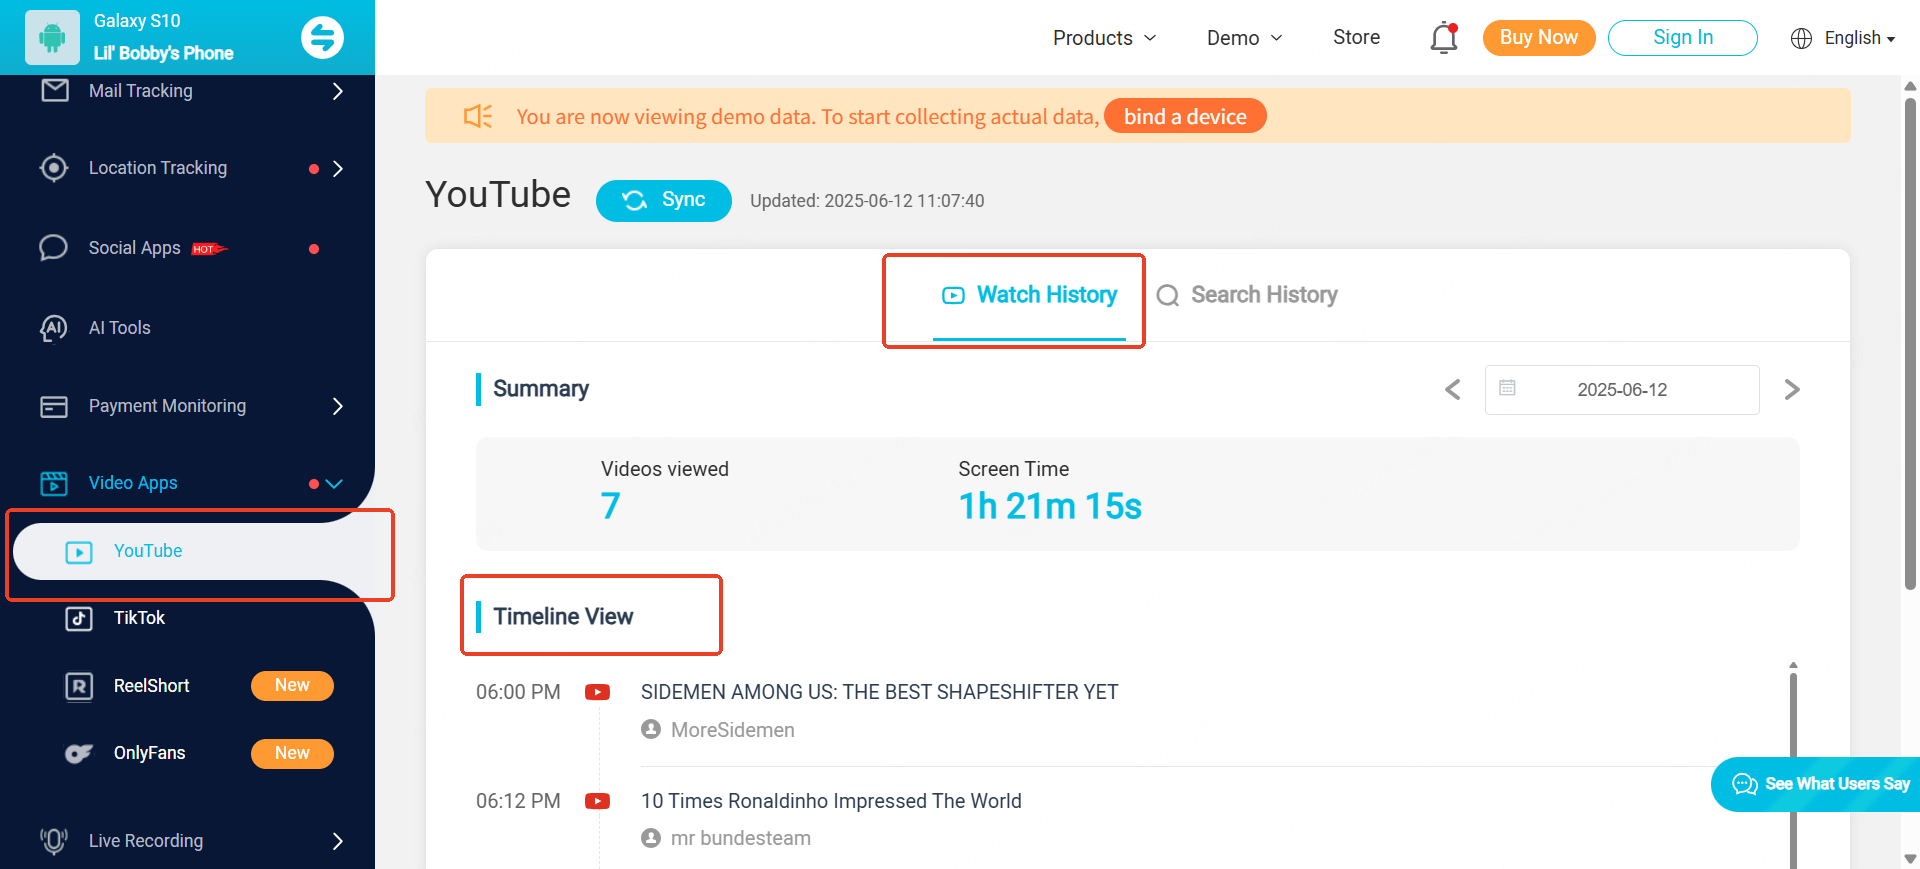Click the calendar icon in date field
The height and width of the screenshot is (869, 1920).
click(x=1507, y=388)
